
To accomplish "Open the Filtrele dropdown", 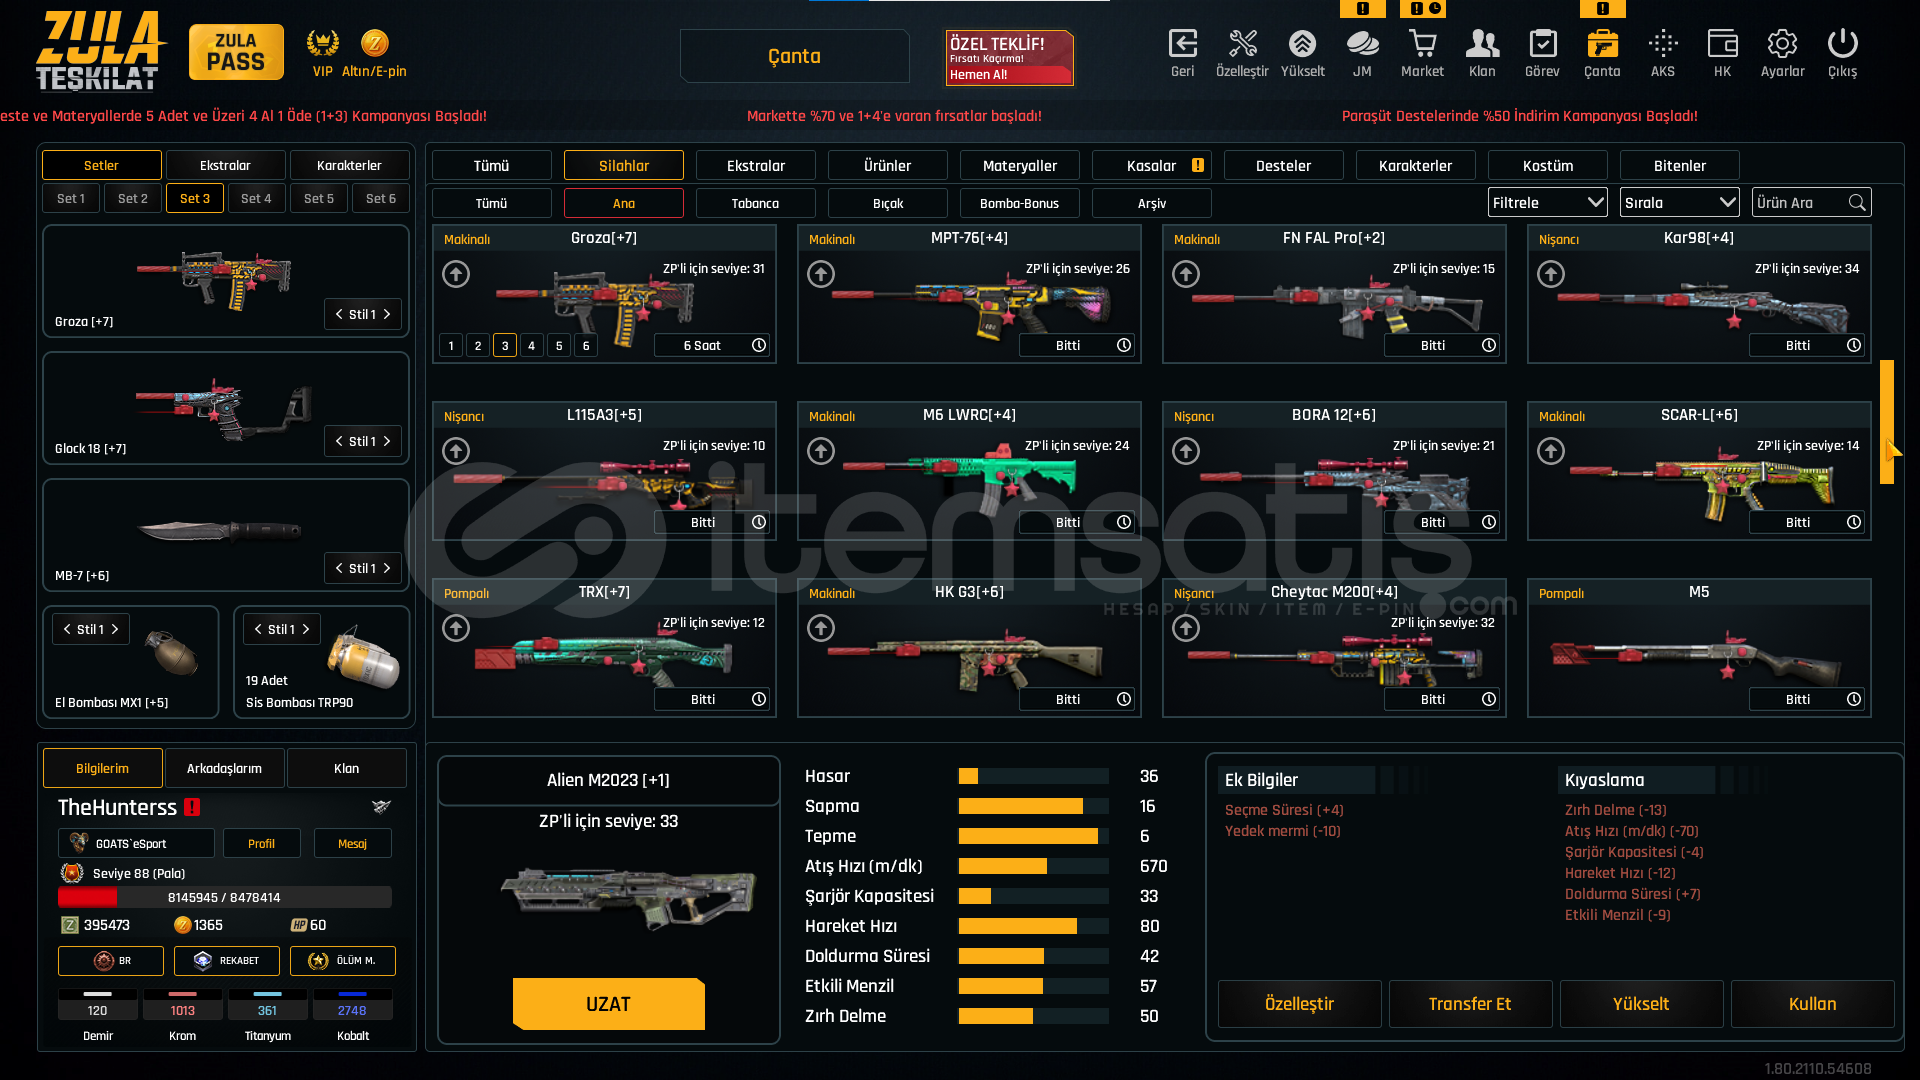I will pos(1547,202).
